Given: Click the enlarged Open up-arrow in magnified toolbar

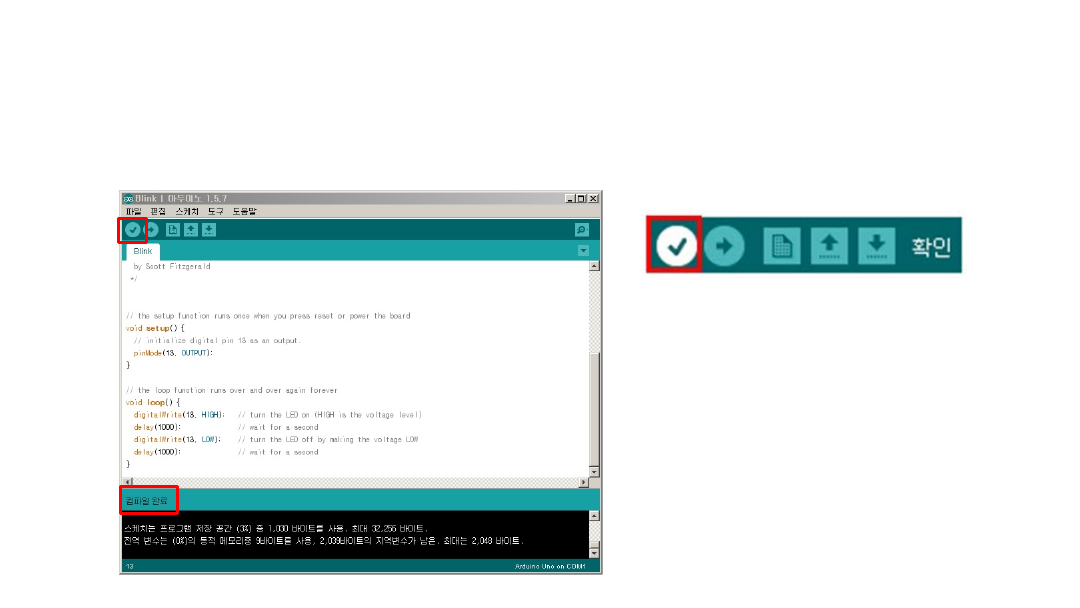Looking at the screenshot, I should click(x=829, y=246).
